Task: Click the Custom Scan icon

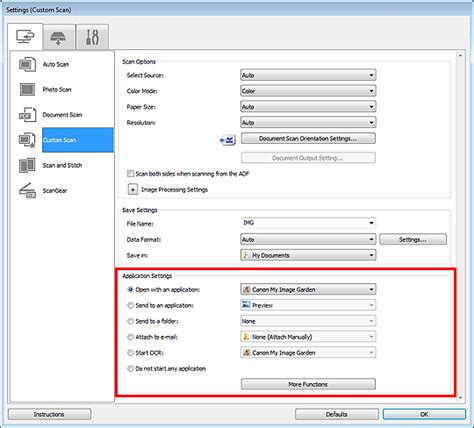Action: (x=27, y=140)
